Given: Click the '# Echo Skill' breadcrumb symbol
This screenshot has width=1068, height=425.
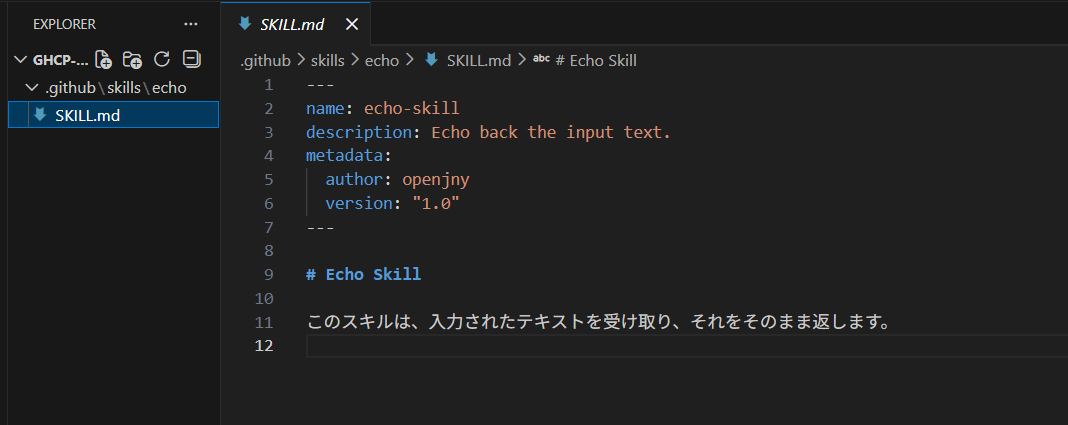Looking at the screenshot, I should click(x=596, y=60).
